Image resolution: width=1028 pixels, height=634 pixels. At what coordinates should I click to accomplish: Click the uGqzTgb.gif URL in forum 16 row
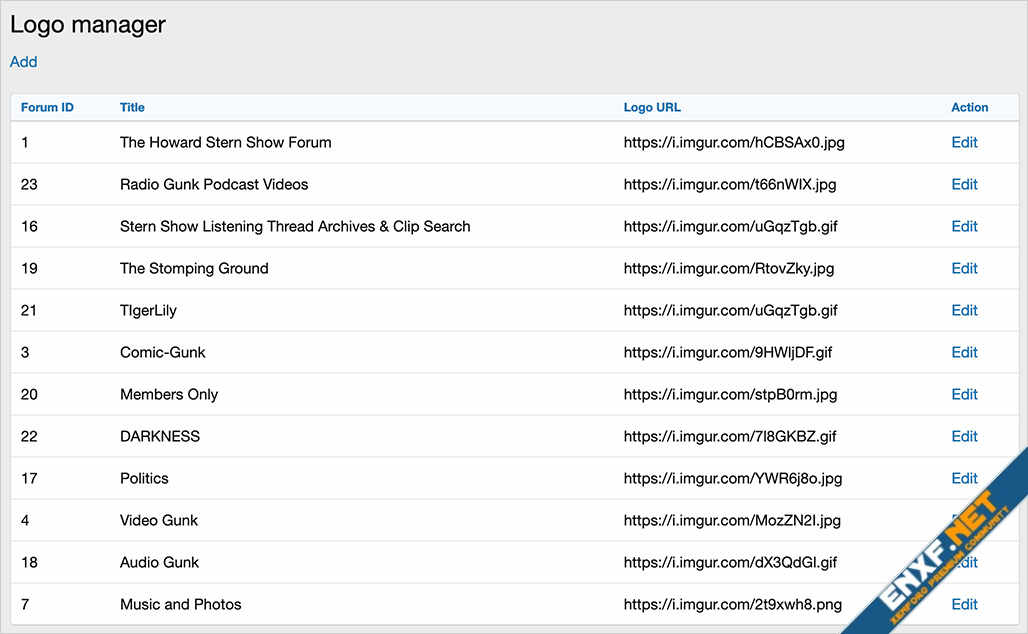[730, 226]
